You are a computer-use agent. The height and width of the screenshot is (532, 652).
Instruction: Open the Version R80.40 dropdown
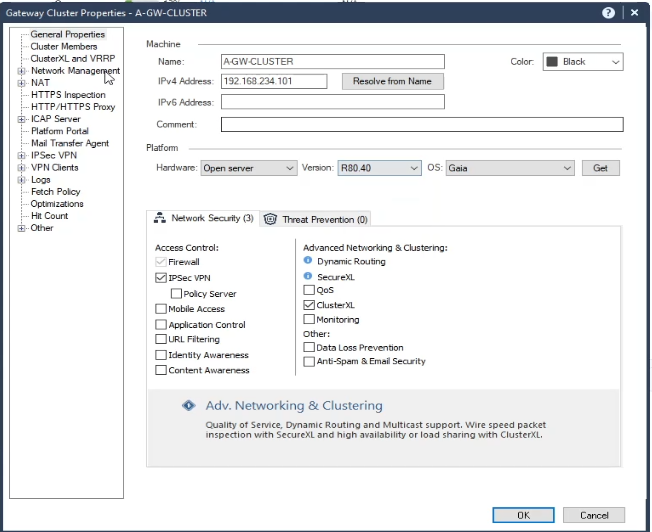click(x=379, y=168)
